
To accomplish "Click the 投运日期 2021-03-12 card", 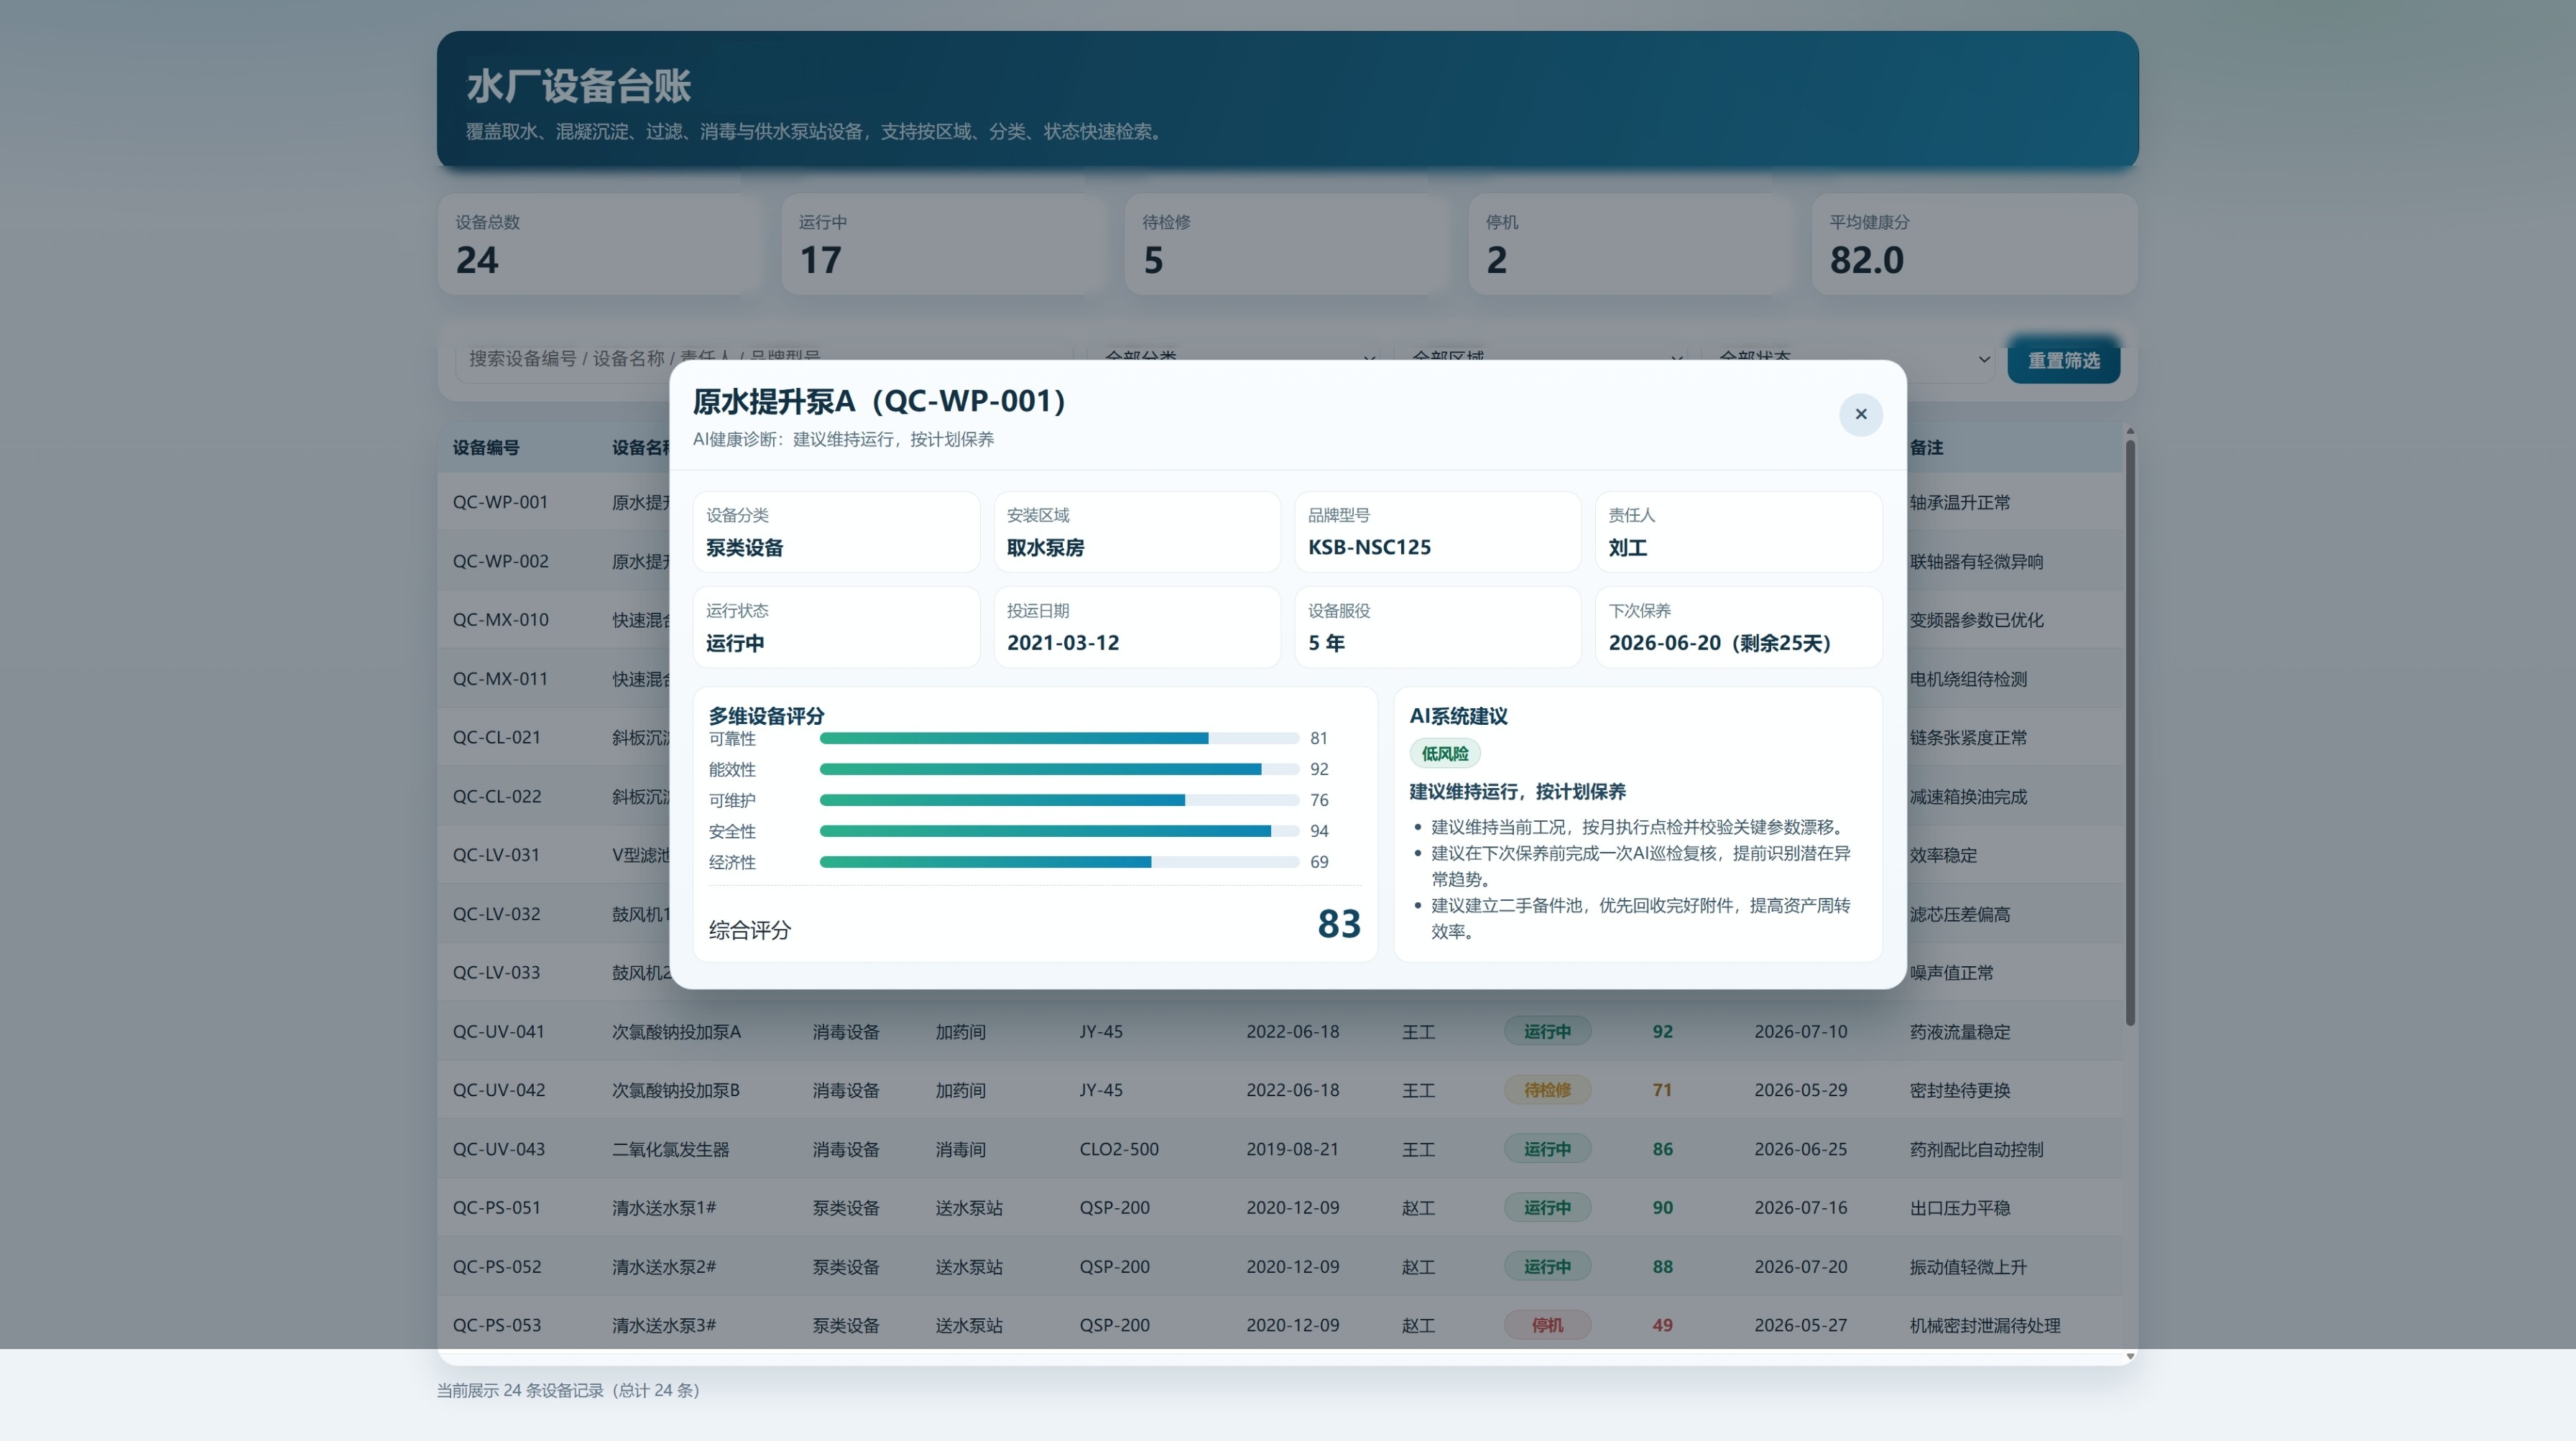I will coord(1136,627).
